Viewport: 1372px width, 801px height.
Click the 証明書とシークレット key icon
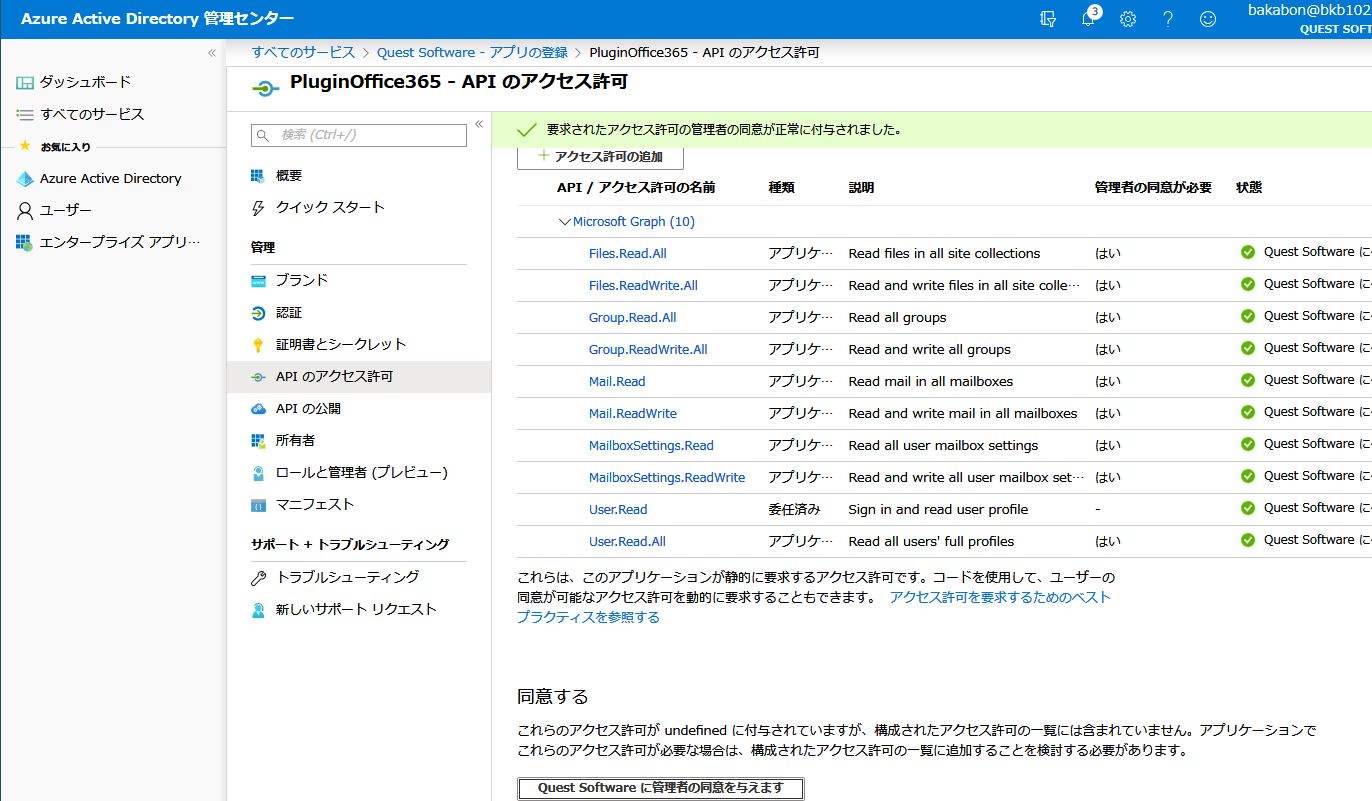pos(258,344)
